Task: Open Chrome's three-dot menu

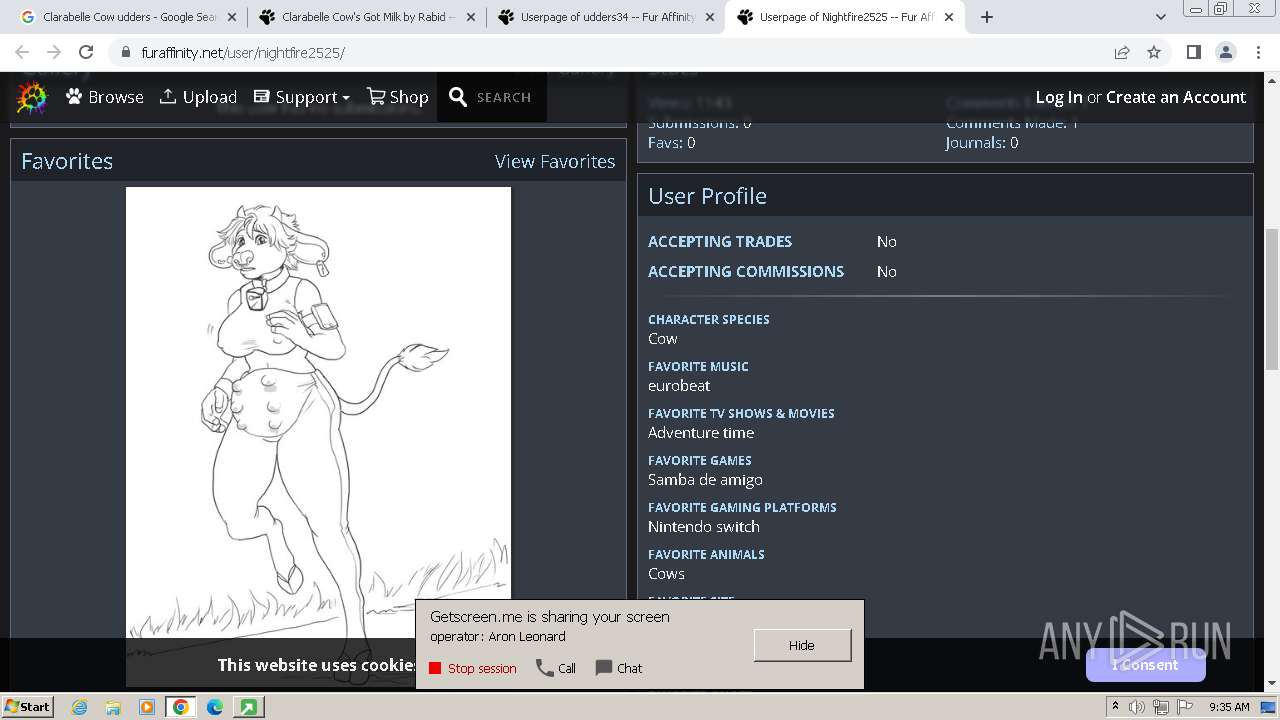Action: [1257, 52]
